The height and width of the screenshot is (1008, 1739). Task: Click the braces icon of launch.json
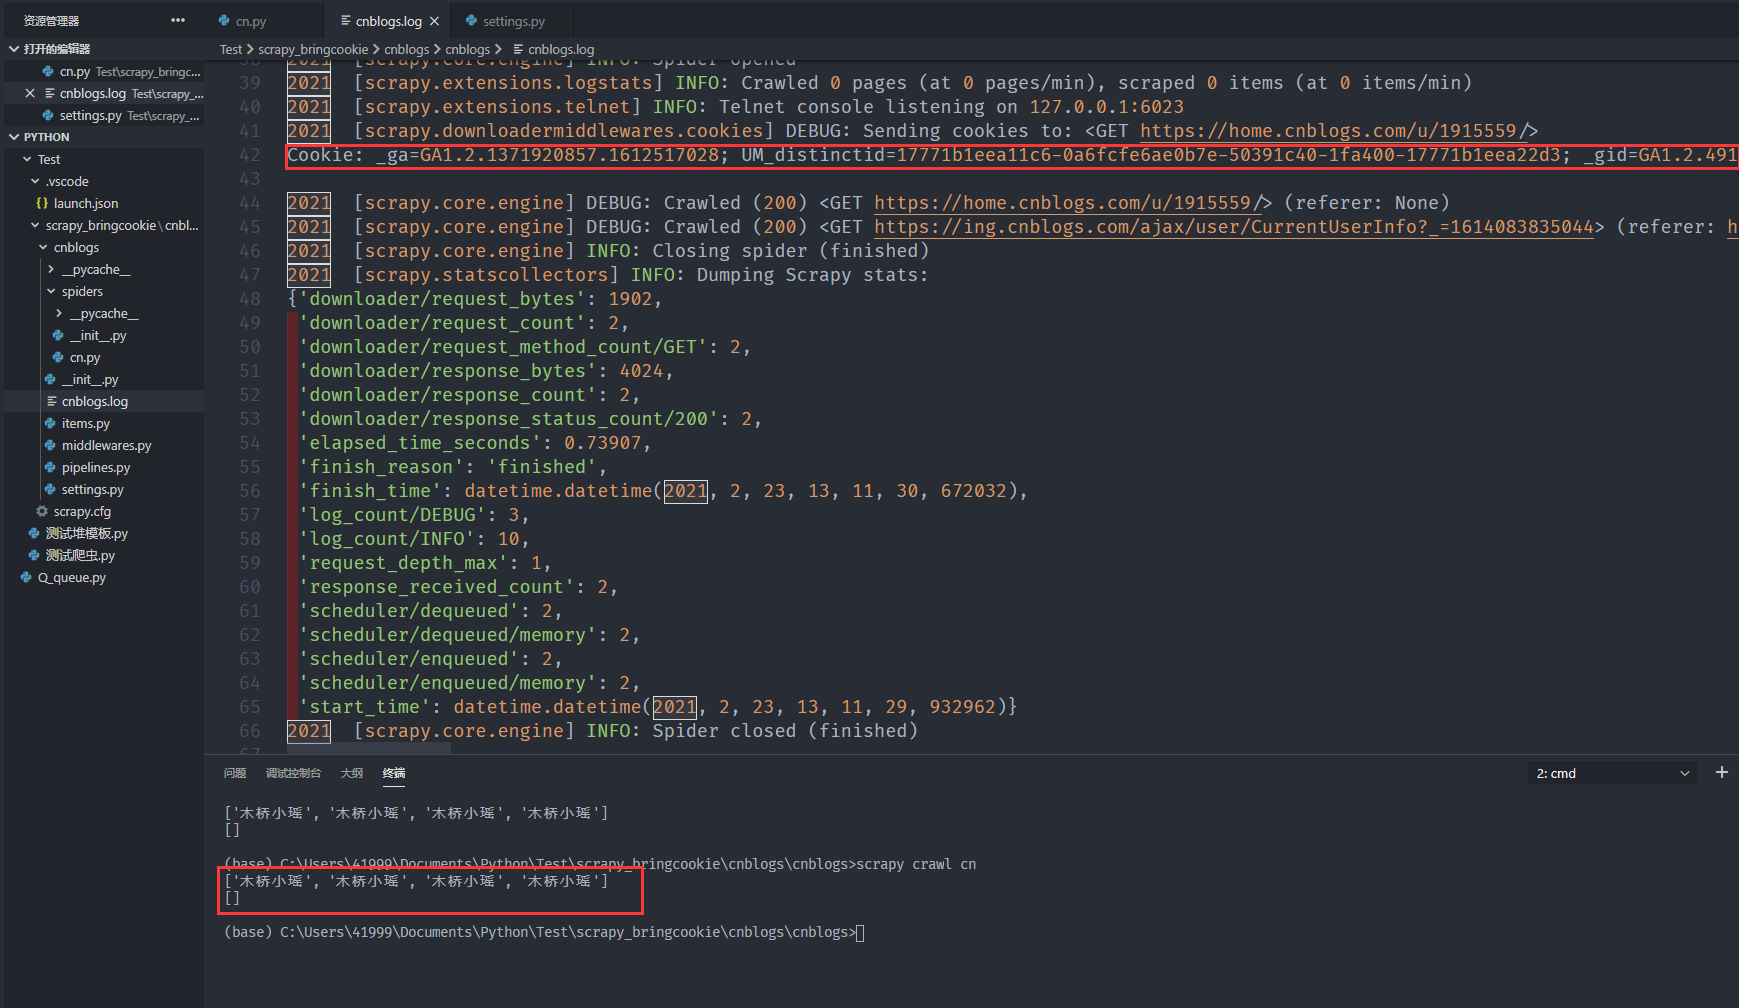(42, 203)
